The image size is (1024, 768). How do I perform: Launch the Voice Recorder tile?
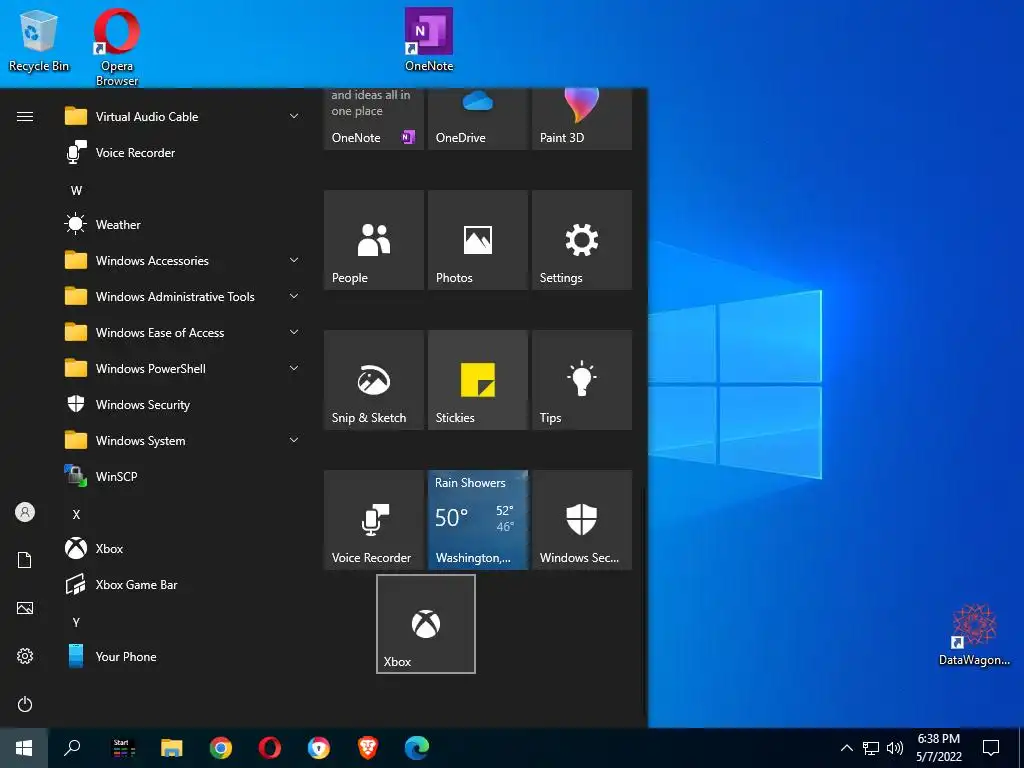(x=374, y=520)
